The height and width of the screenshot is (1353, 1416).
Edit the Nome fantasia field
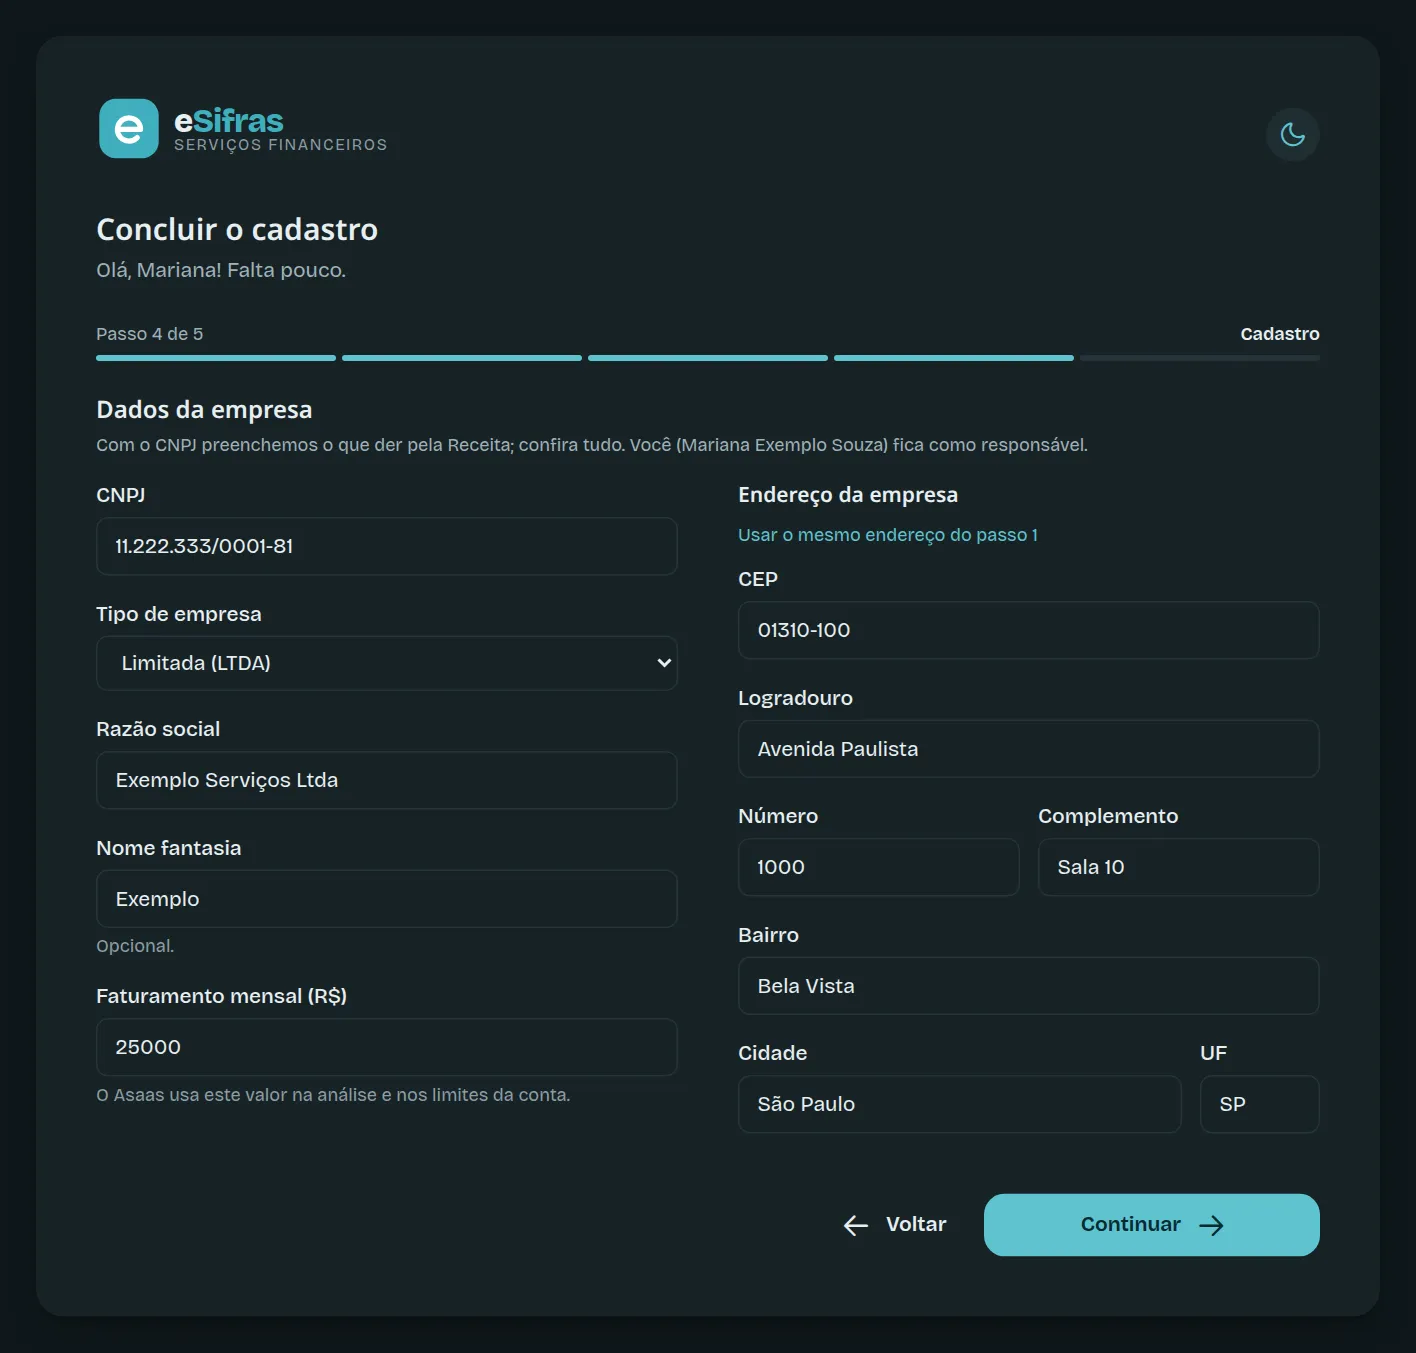coord(386,899)
